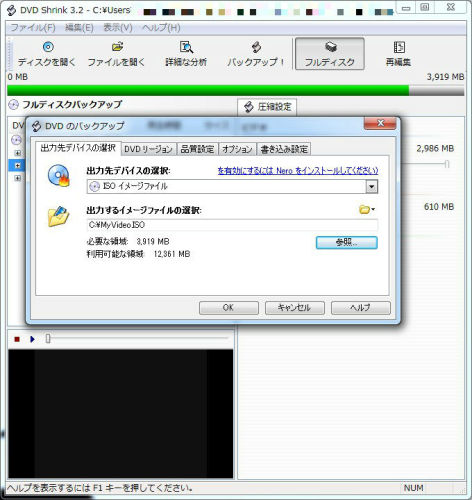The image size is (472, 500).
Task: Click the preview seek slider handle
Action: click(x=48, y=339)
